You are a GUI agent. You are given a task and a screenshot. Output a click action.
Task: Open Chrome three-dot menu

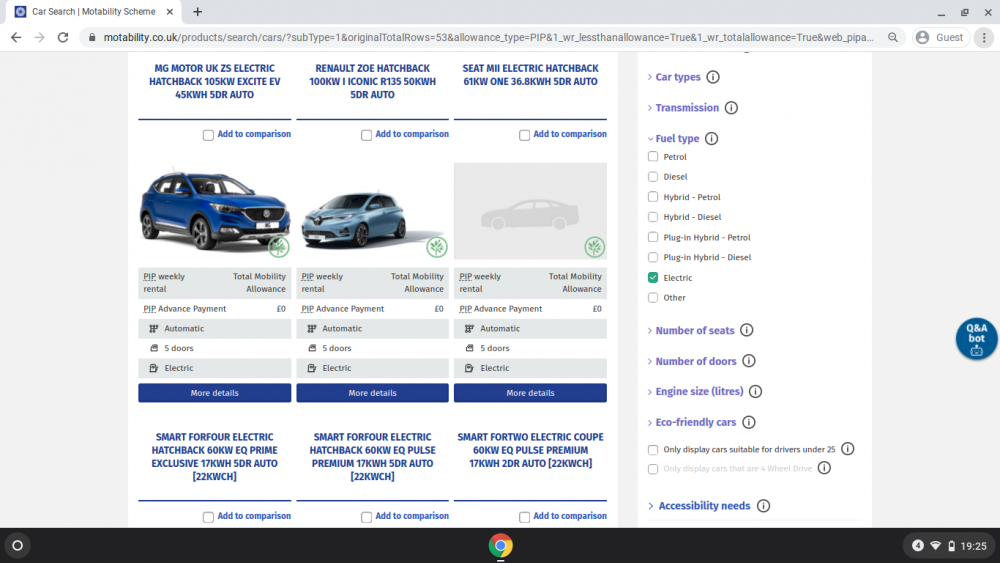click(984, 38)
